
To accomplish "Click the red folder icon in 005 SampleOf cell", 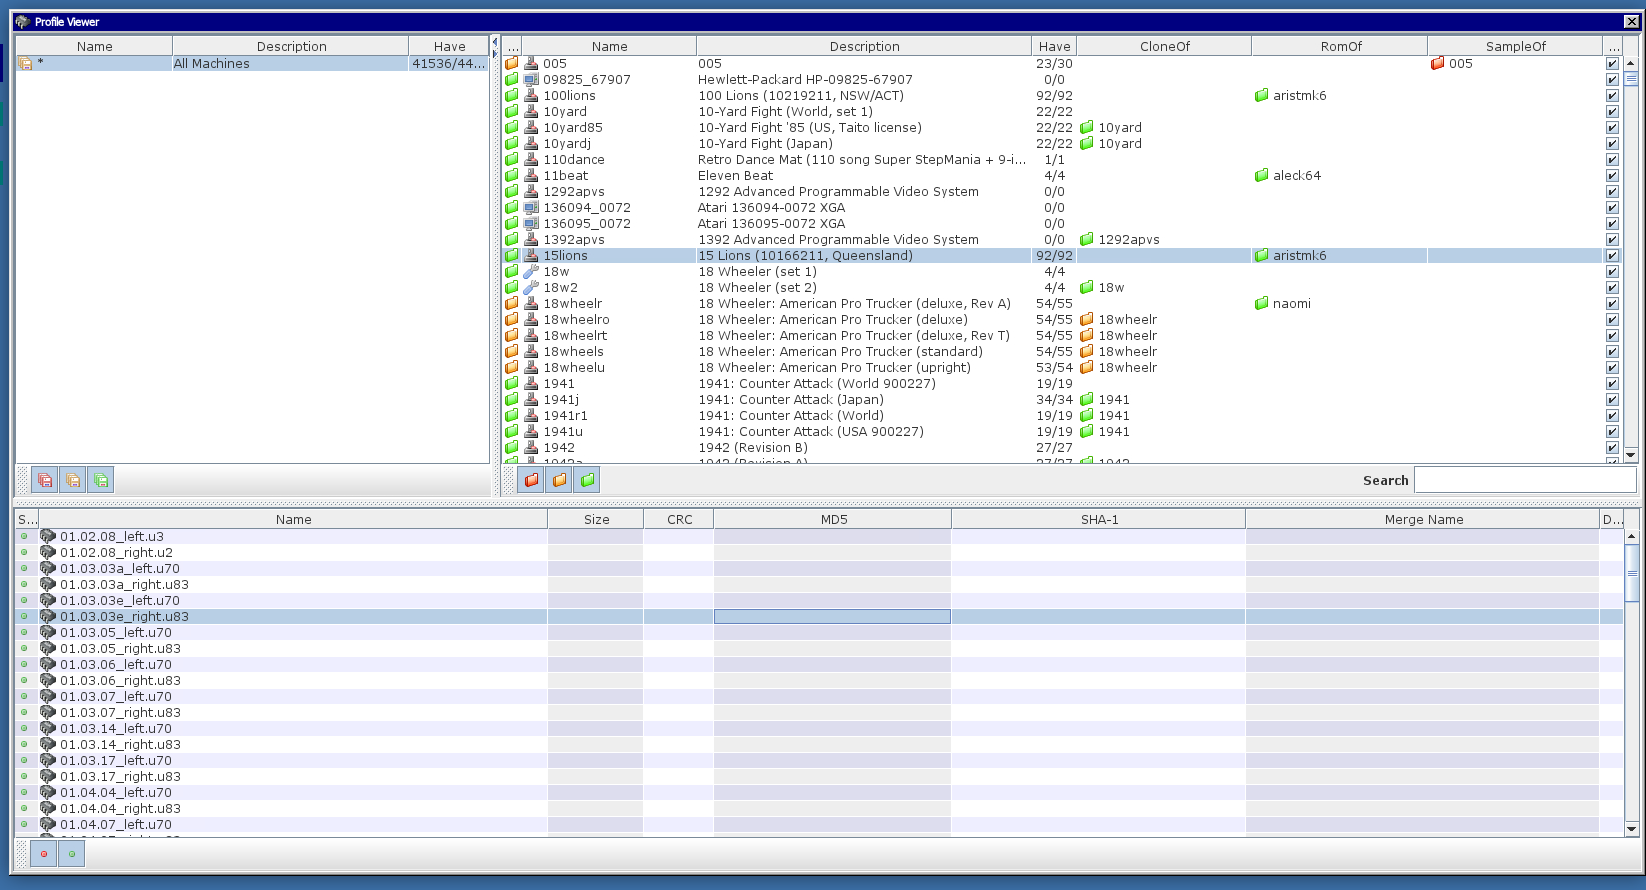I will coord(1438,63).
